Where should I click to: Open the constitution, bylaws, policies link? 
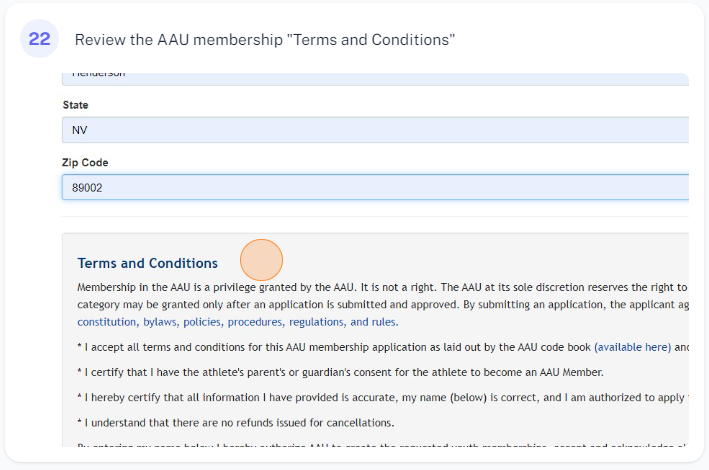tap(237, 322)
